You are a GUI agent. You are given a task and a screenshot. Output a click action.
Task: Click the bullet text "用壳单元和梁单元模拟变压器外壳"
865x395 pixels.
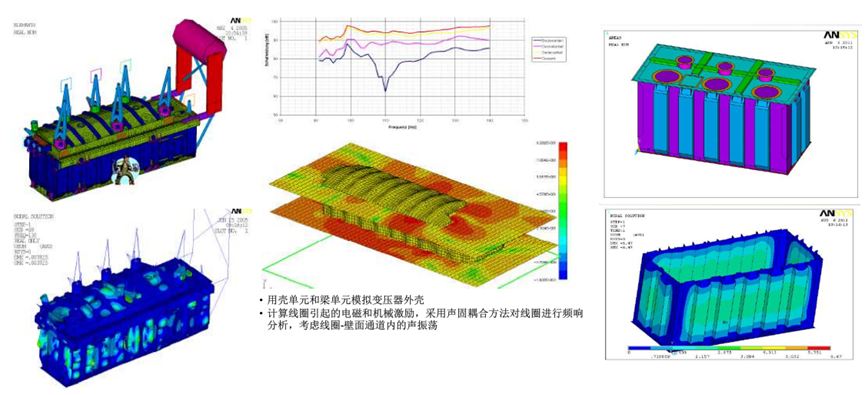pyautogui.click(x=345, y=301)
